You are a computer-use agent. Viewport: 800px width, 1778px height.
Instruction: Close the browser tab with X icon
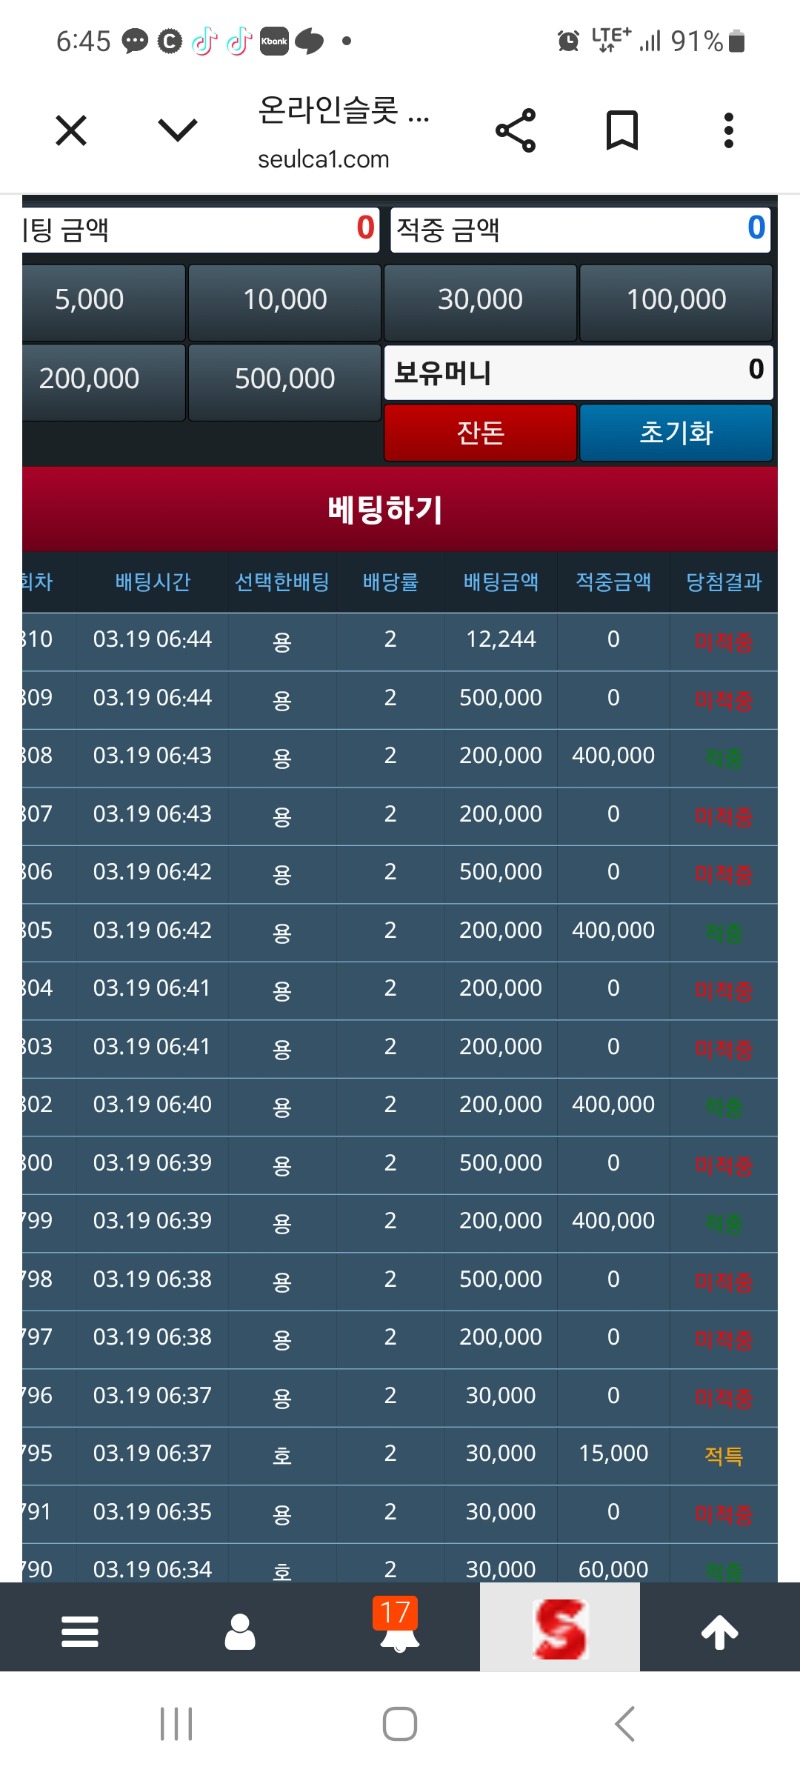[x=71, y=130]
